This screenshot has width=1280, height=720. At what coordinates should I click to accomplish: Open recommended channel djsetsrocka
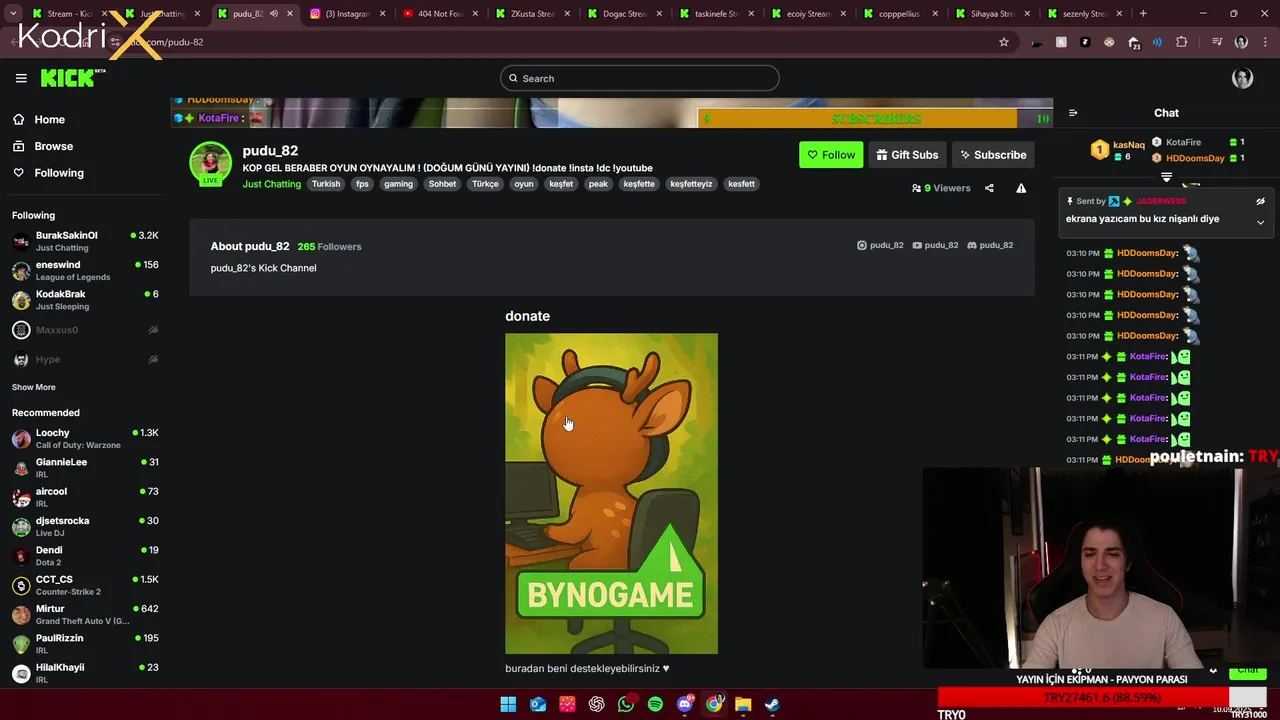[85, 526]
